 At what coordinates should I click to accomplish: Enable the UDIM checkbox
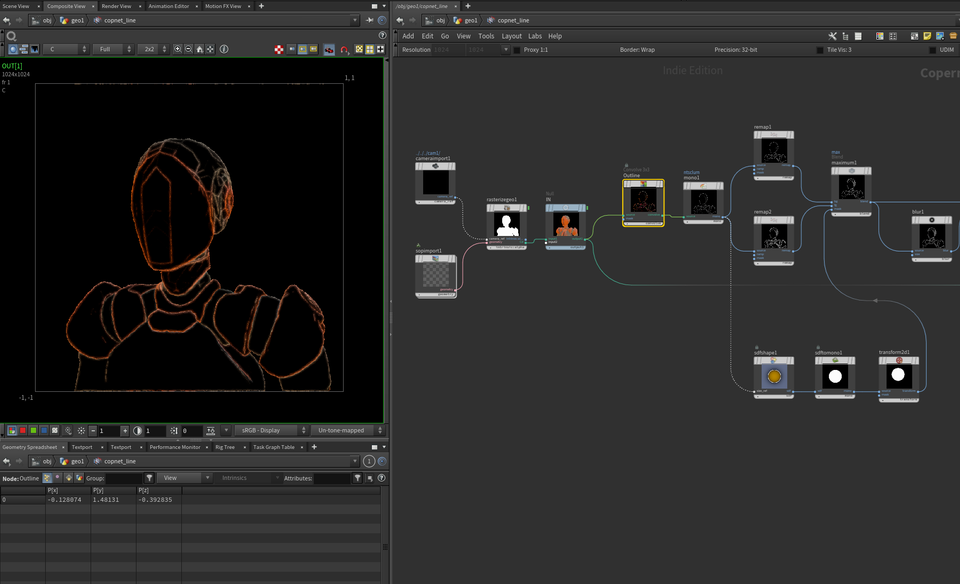pos(932,49)
